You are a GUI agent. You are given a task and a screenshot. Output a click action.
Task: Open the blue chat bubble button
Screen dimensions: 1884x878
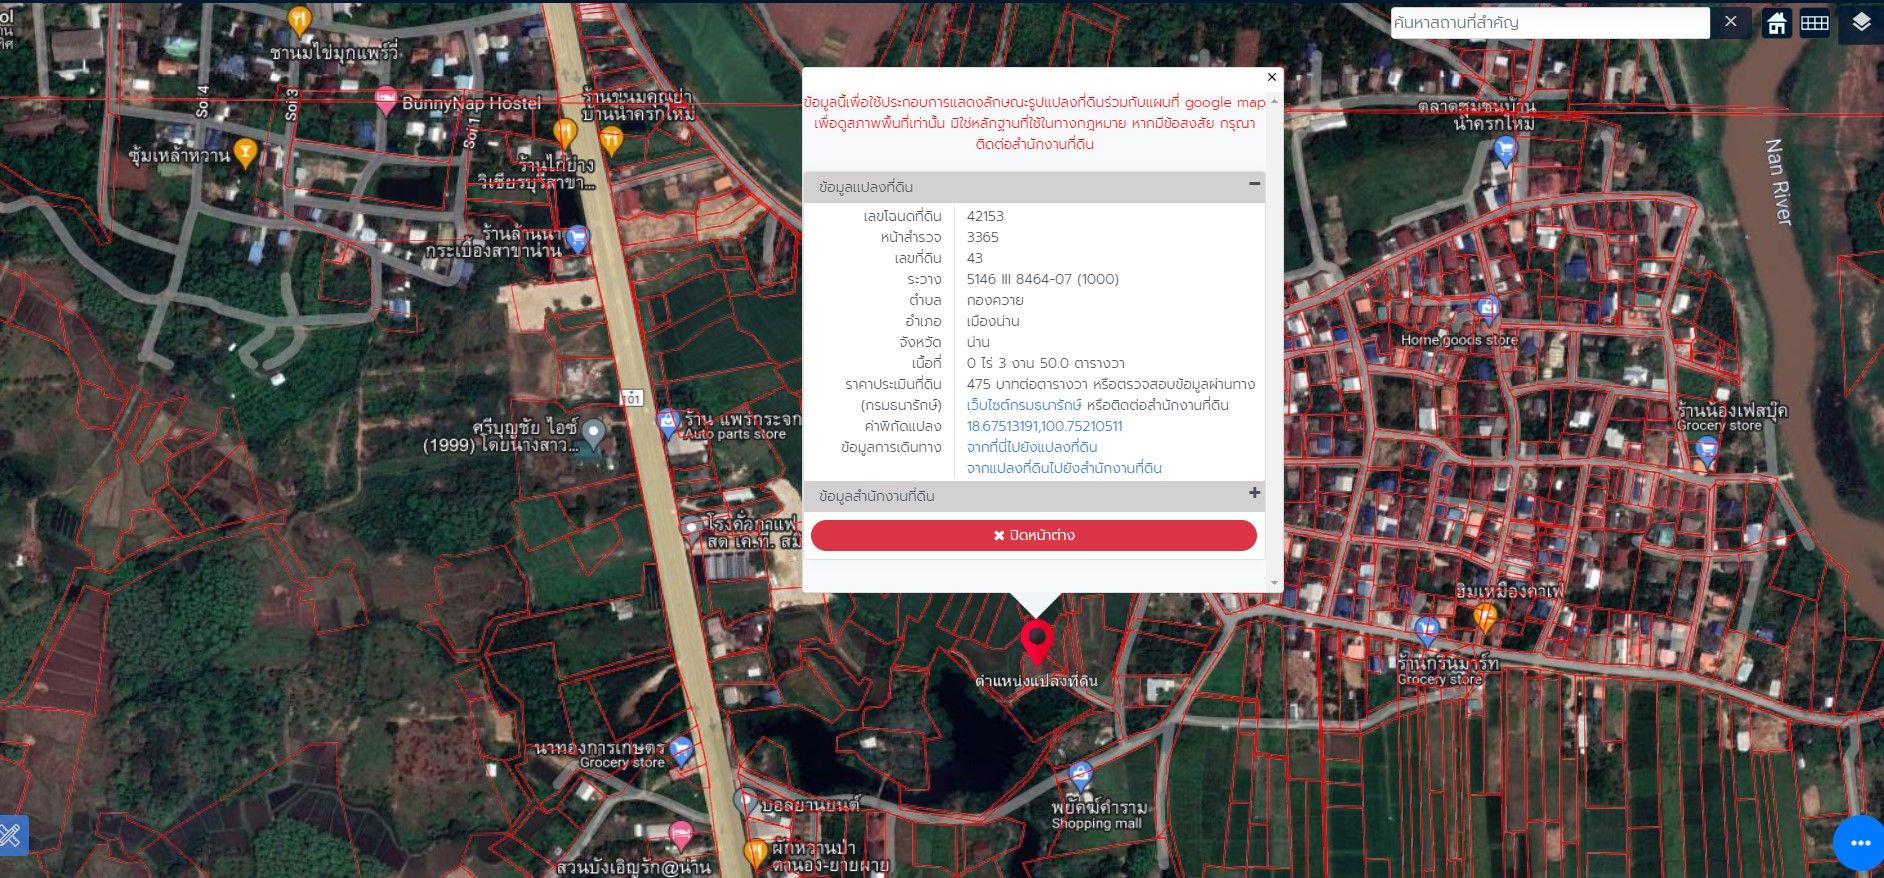click(1859, 843)
